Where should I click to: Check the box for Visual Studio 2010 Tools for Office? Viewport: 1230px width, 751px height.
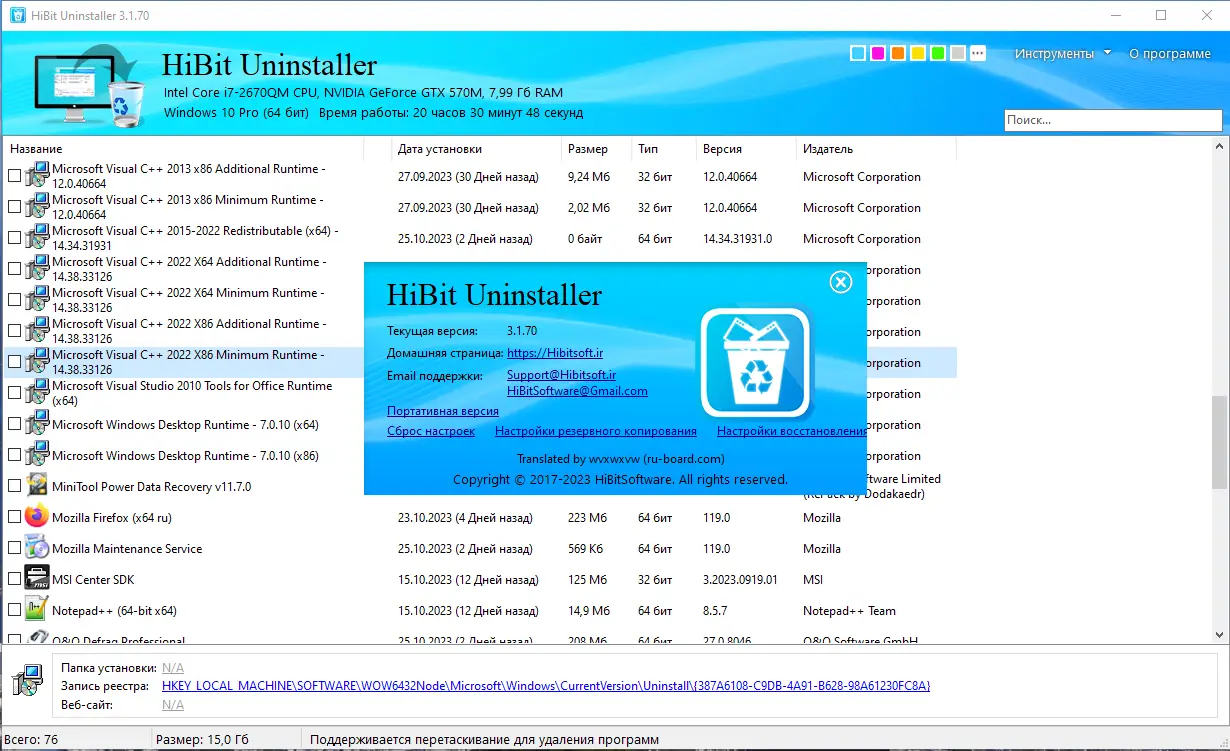pos(14,393)
